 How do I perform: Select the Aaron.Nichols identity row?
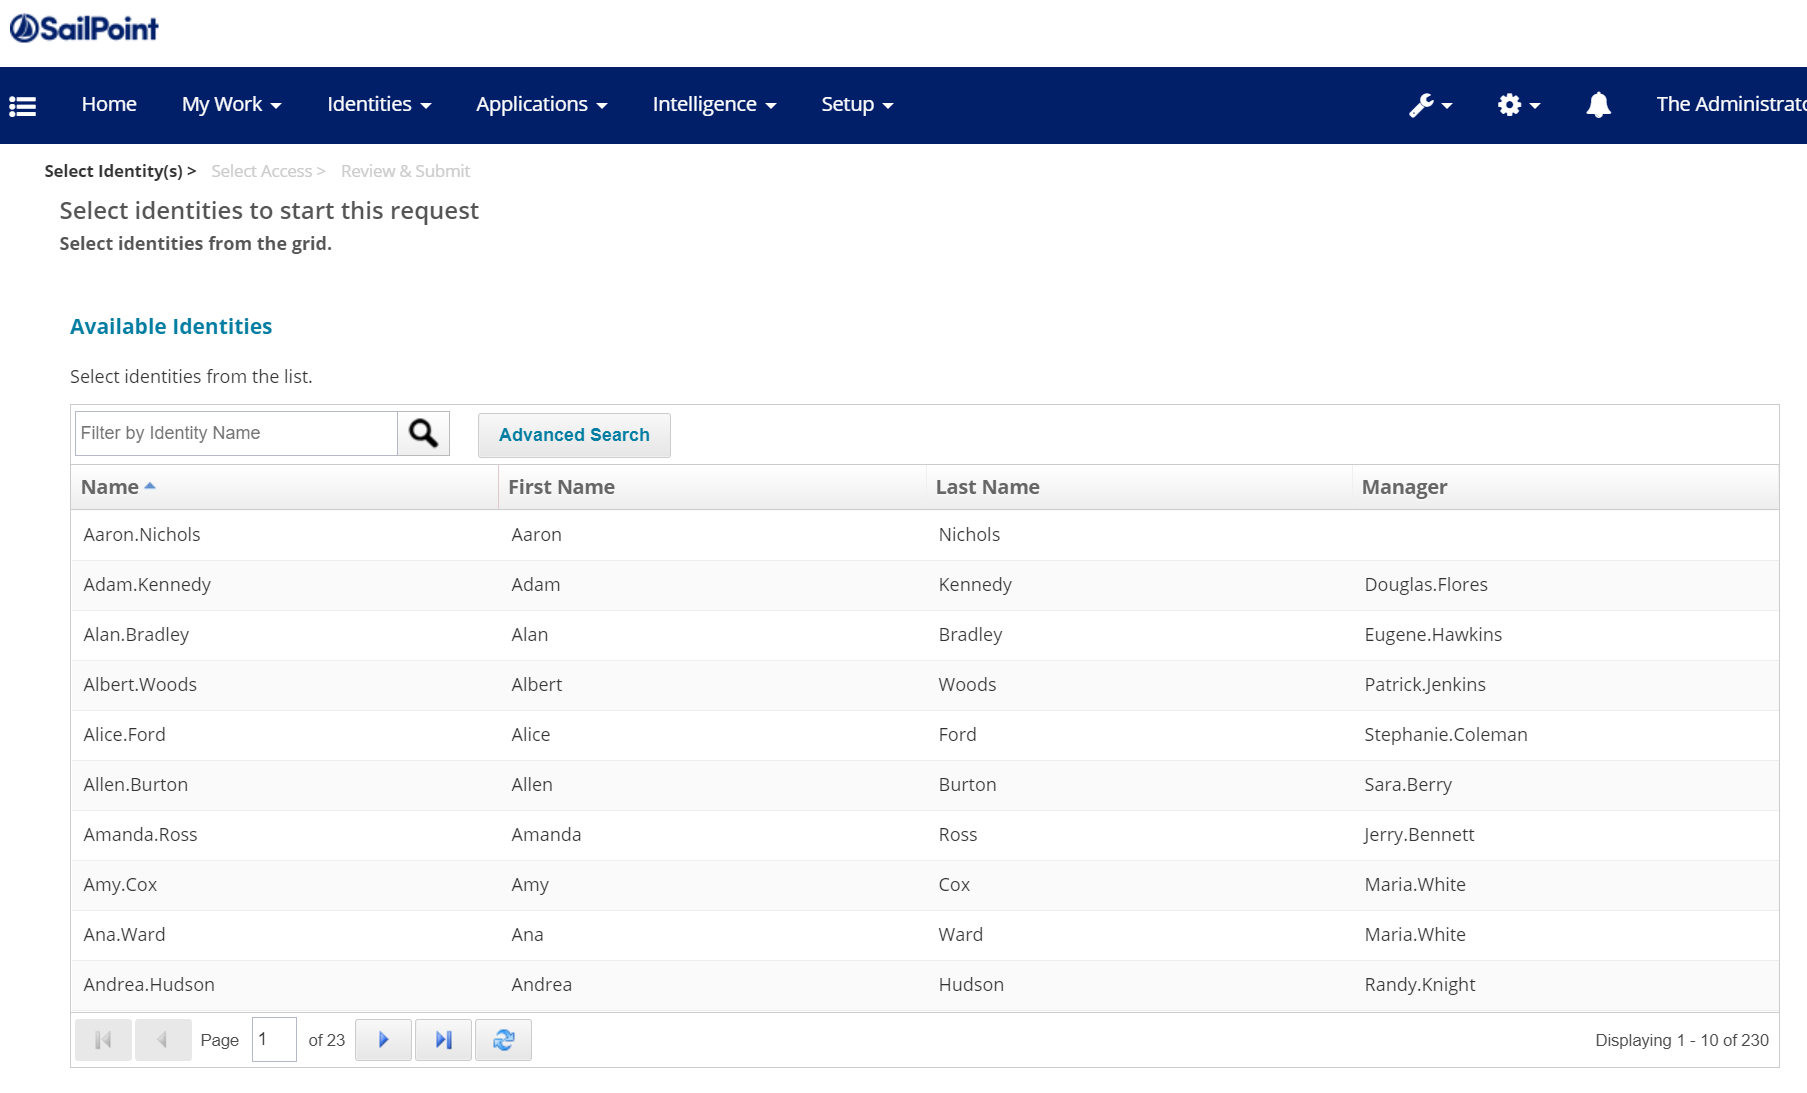pos(925,535)
